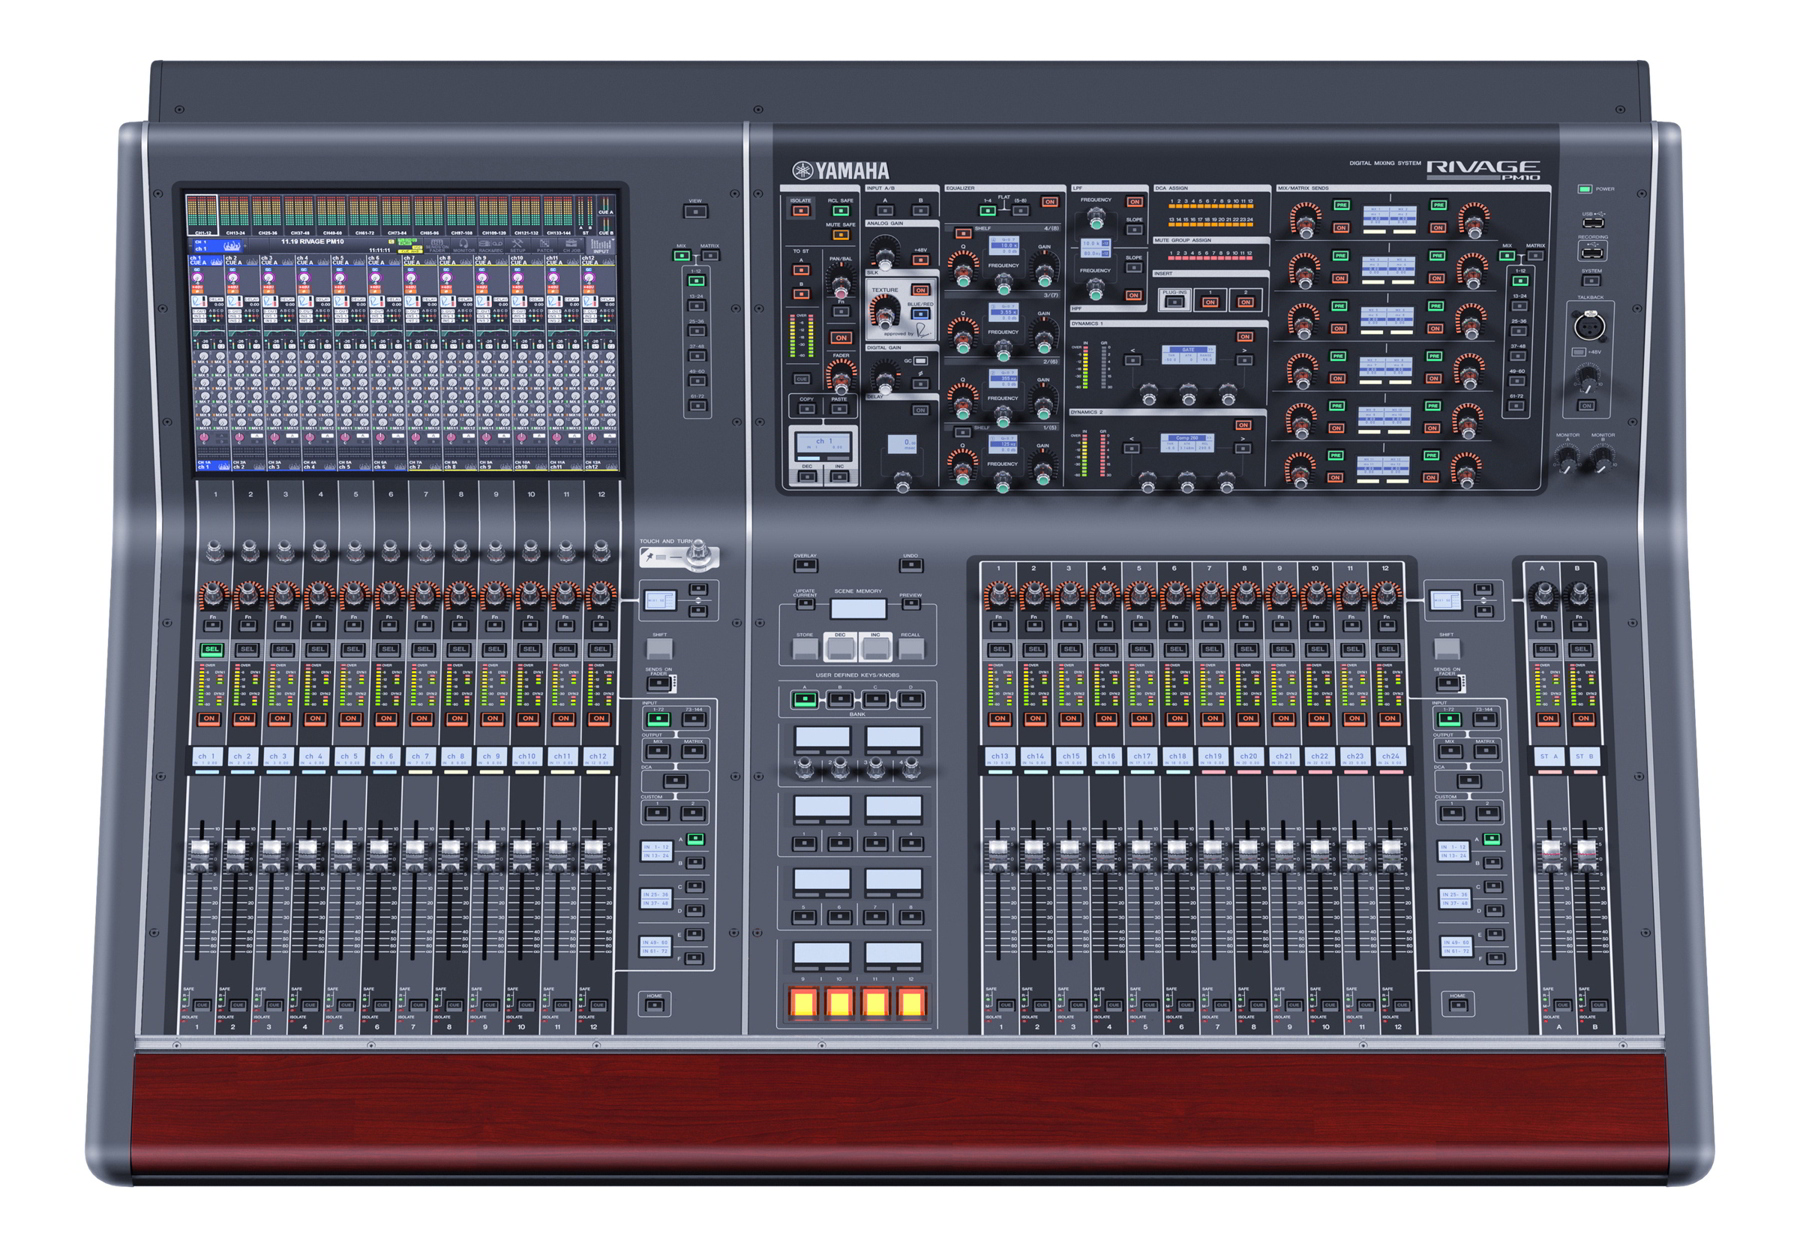Toggle the EQUALIZER ON key
The width and height of the screenshot is (1800, 1244).
(1049, 202)
